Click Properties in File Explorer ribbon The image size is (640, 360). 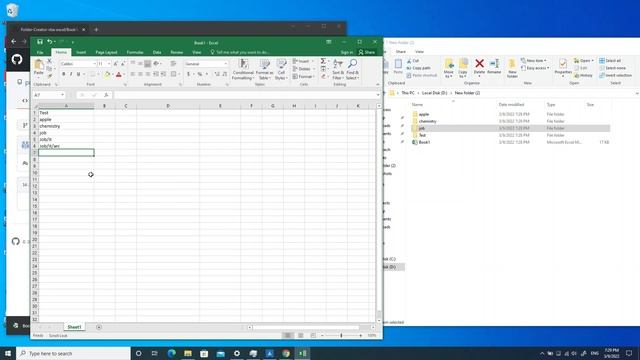pyautogui.click(x=563, y=68)
